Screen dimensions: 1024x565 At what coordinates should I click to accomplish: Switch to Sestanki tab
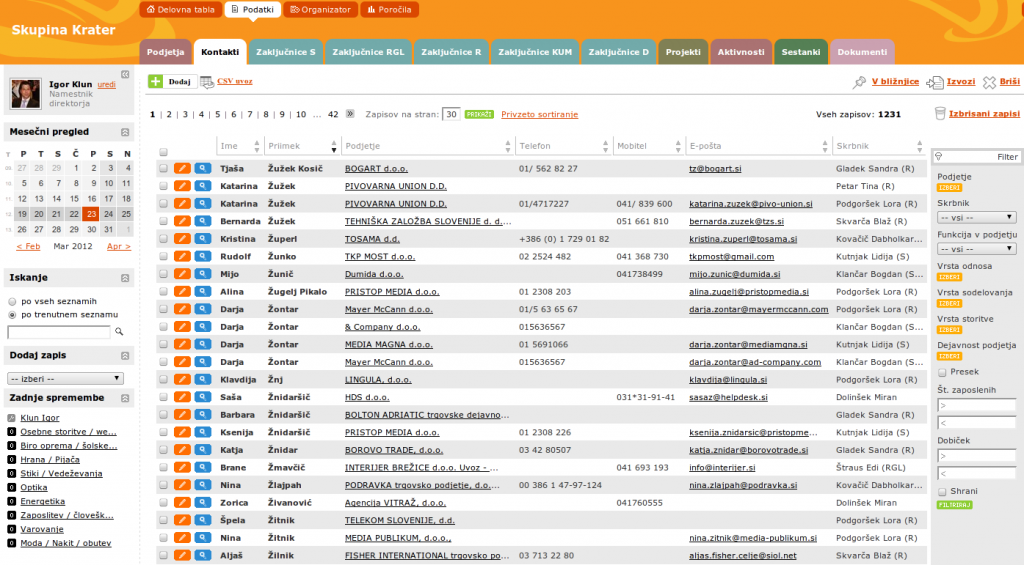click(x=801, y=52)
